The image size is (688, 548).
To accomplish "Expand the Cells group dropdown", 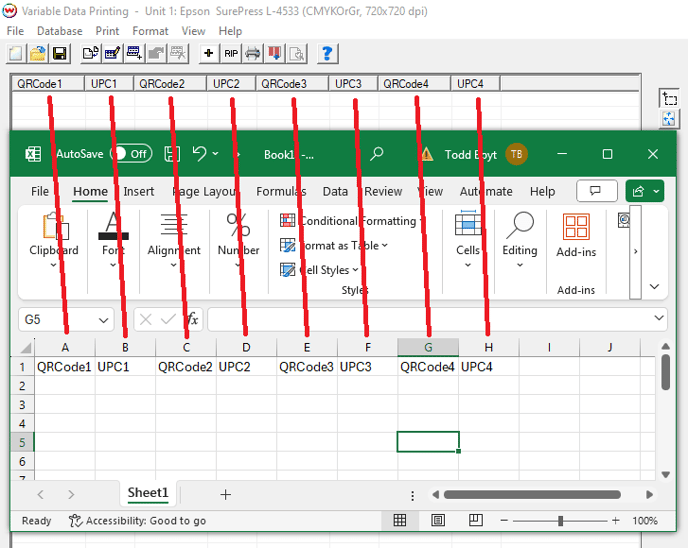I will (468, 265).
